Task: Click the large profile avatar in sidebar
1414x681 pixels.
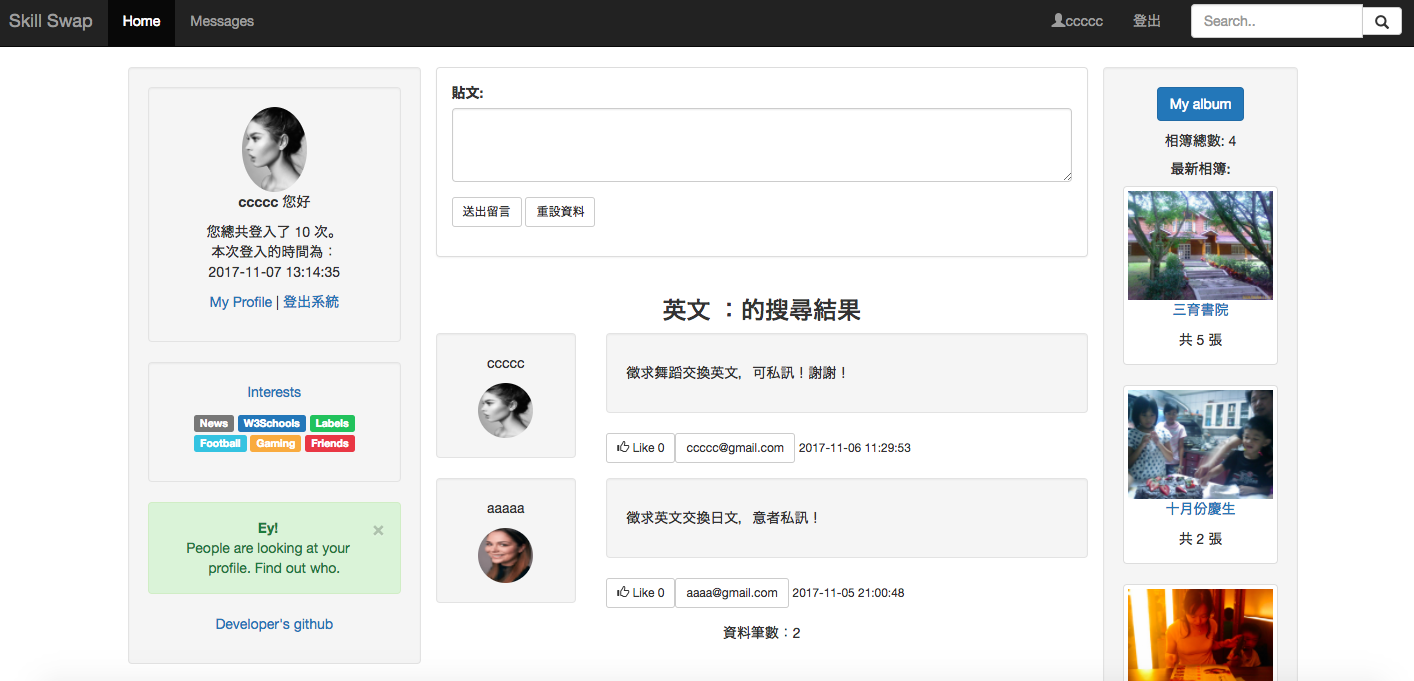Action: click(274, 149)
